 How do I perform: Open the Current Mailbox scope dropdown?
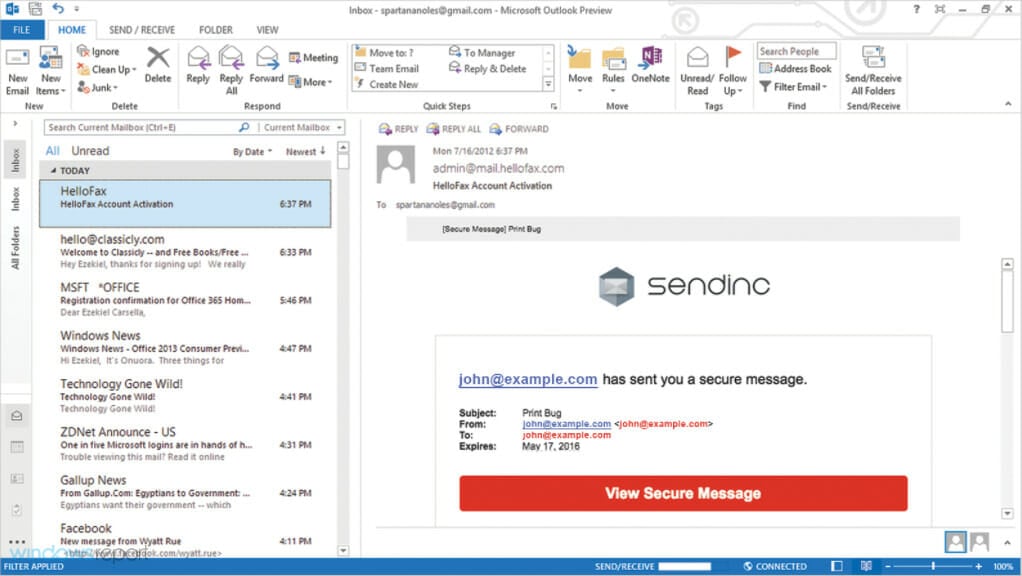click(x=302, y=128)
